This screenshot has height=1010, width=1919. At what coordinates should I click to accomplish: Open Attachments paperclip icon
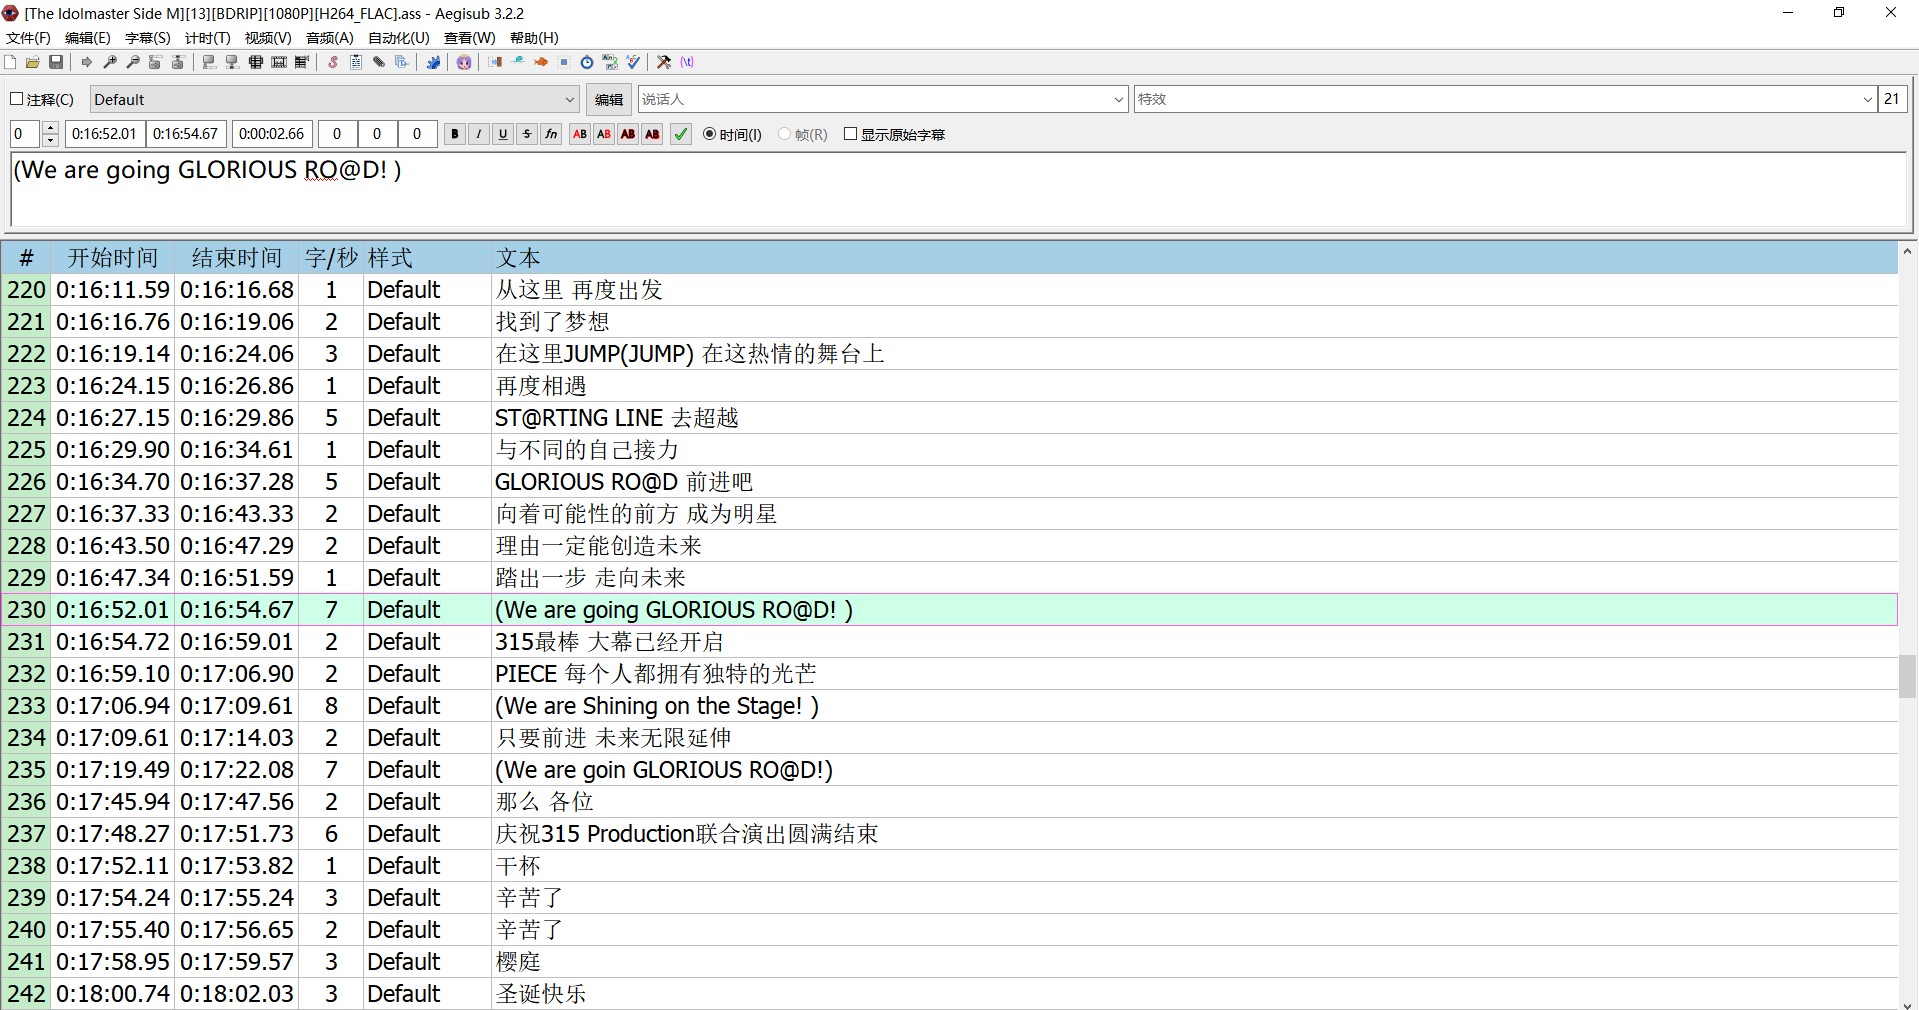point(379,62)
